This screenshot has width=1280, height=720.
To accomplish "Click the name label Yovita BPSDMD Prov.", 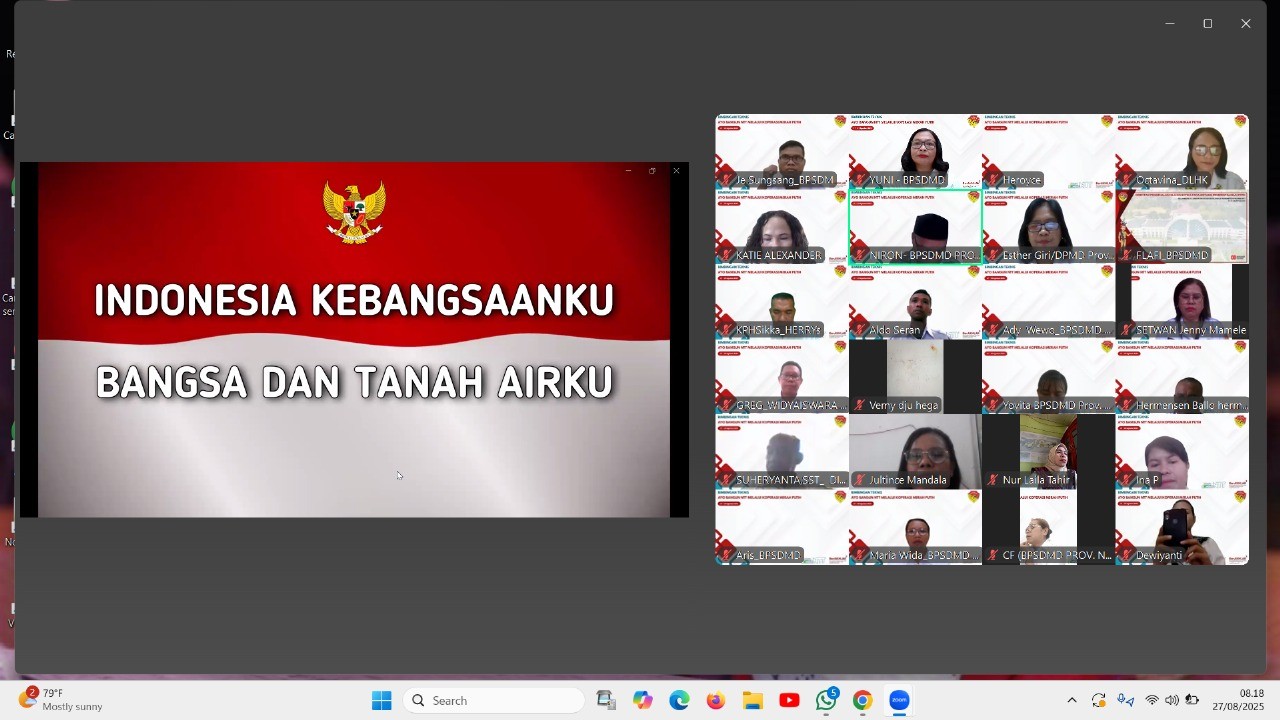I will click(1057, 405).
